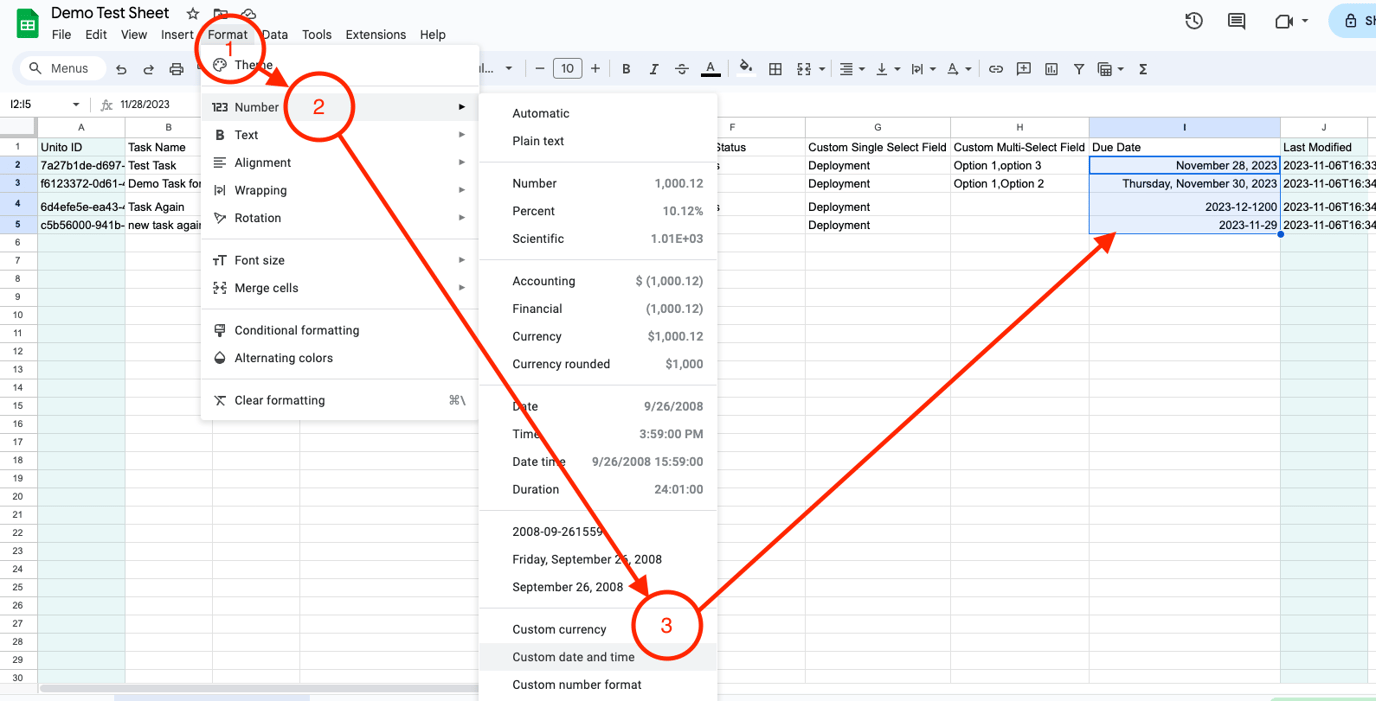
Task: Open the Borders picker icon
Action: [775, 68]
